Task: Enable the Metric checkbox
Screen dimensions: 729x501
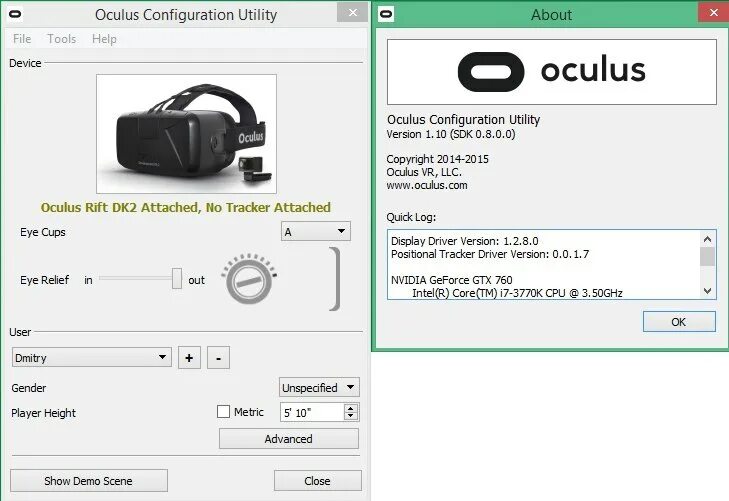Action: [224, 411]
